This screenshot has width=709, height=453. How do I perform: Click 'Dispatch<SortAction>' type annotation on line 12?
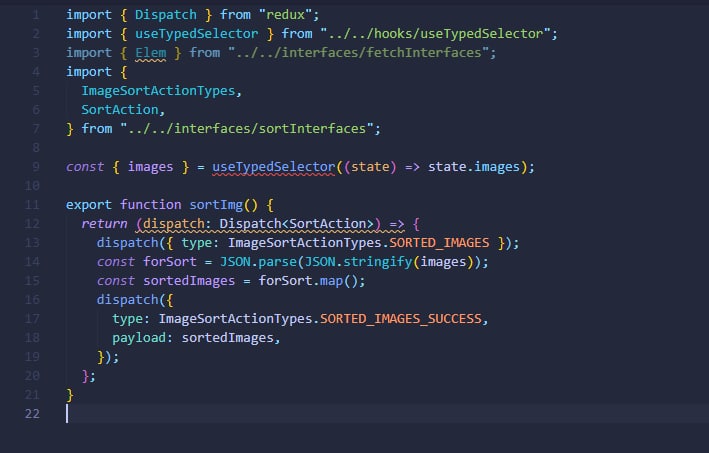click(297, 224)
